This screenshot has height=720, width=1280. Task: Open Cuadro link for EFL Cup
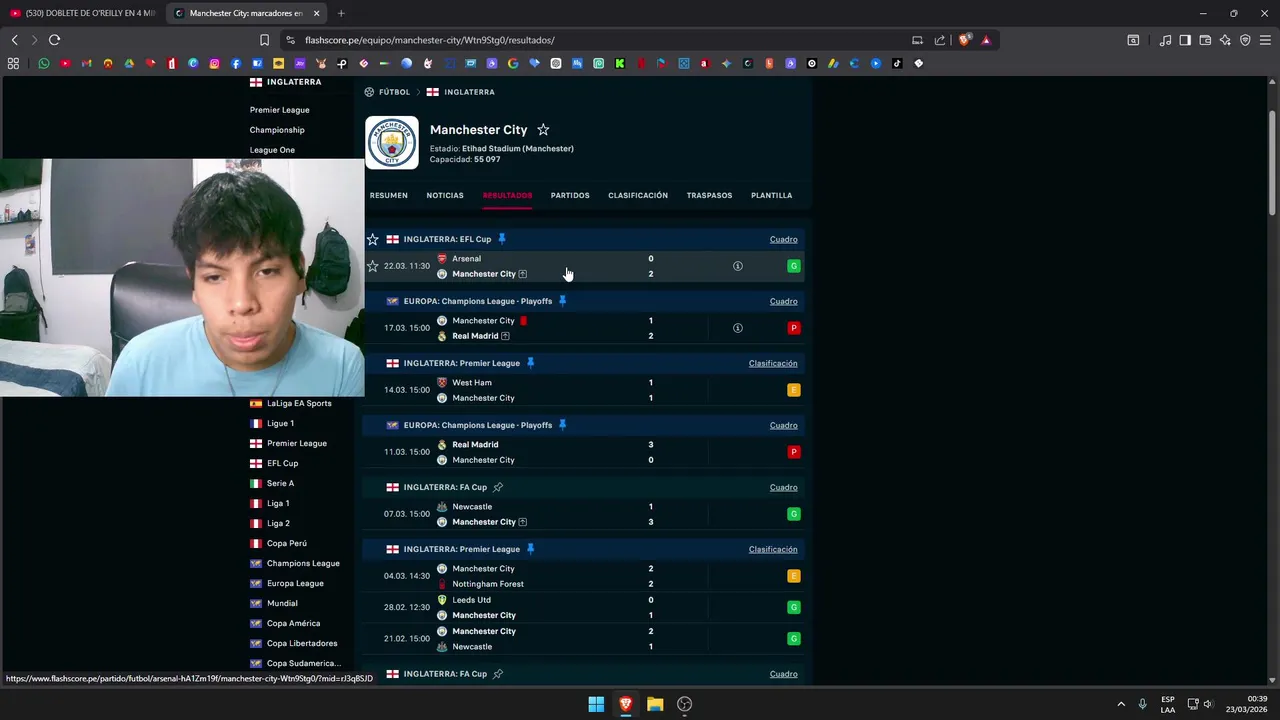pyautogui.click(x=784, y=240)
